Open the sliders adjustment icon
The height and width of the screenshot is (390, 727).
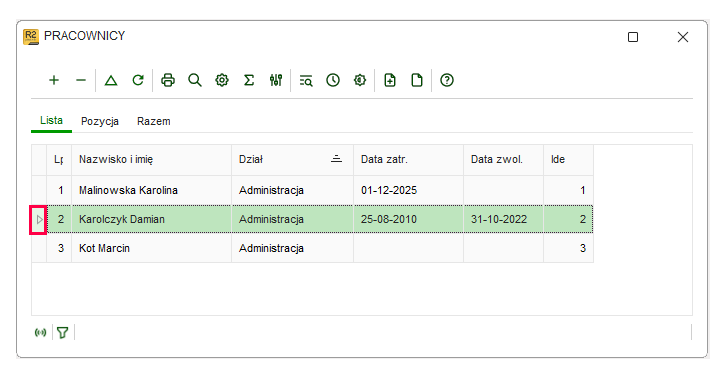click(276, 80)
